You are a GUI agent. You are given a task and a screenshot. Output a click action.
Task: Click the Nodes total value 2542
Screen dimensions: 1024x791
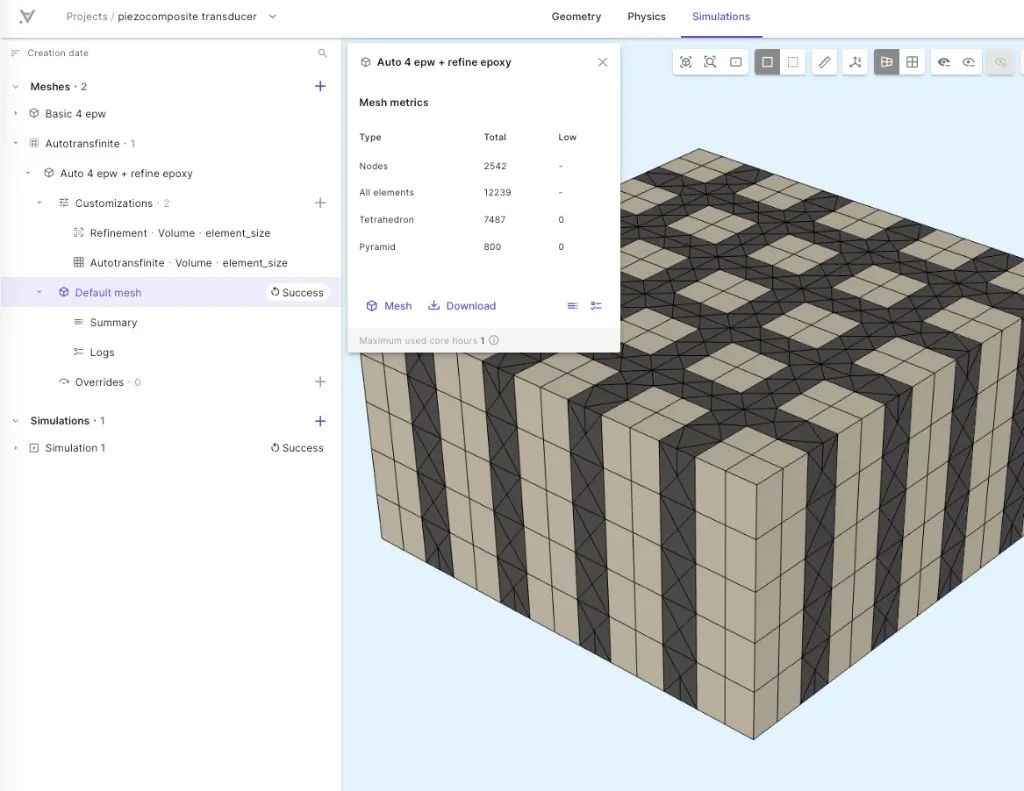click(495, 166)
